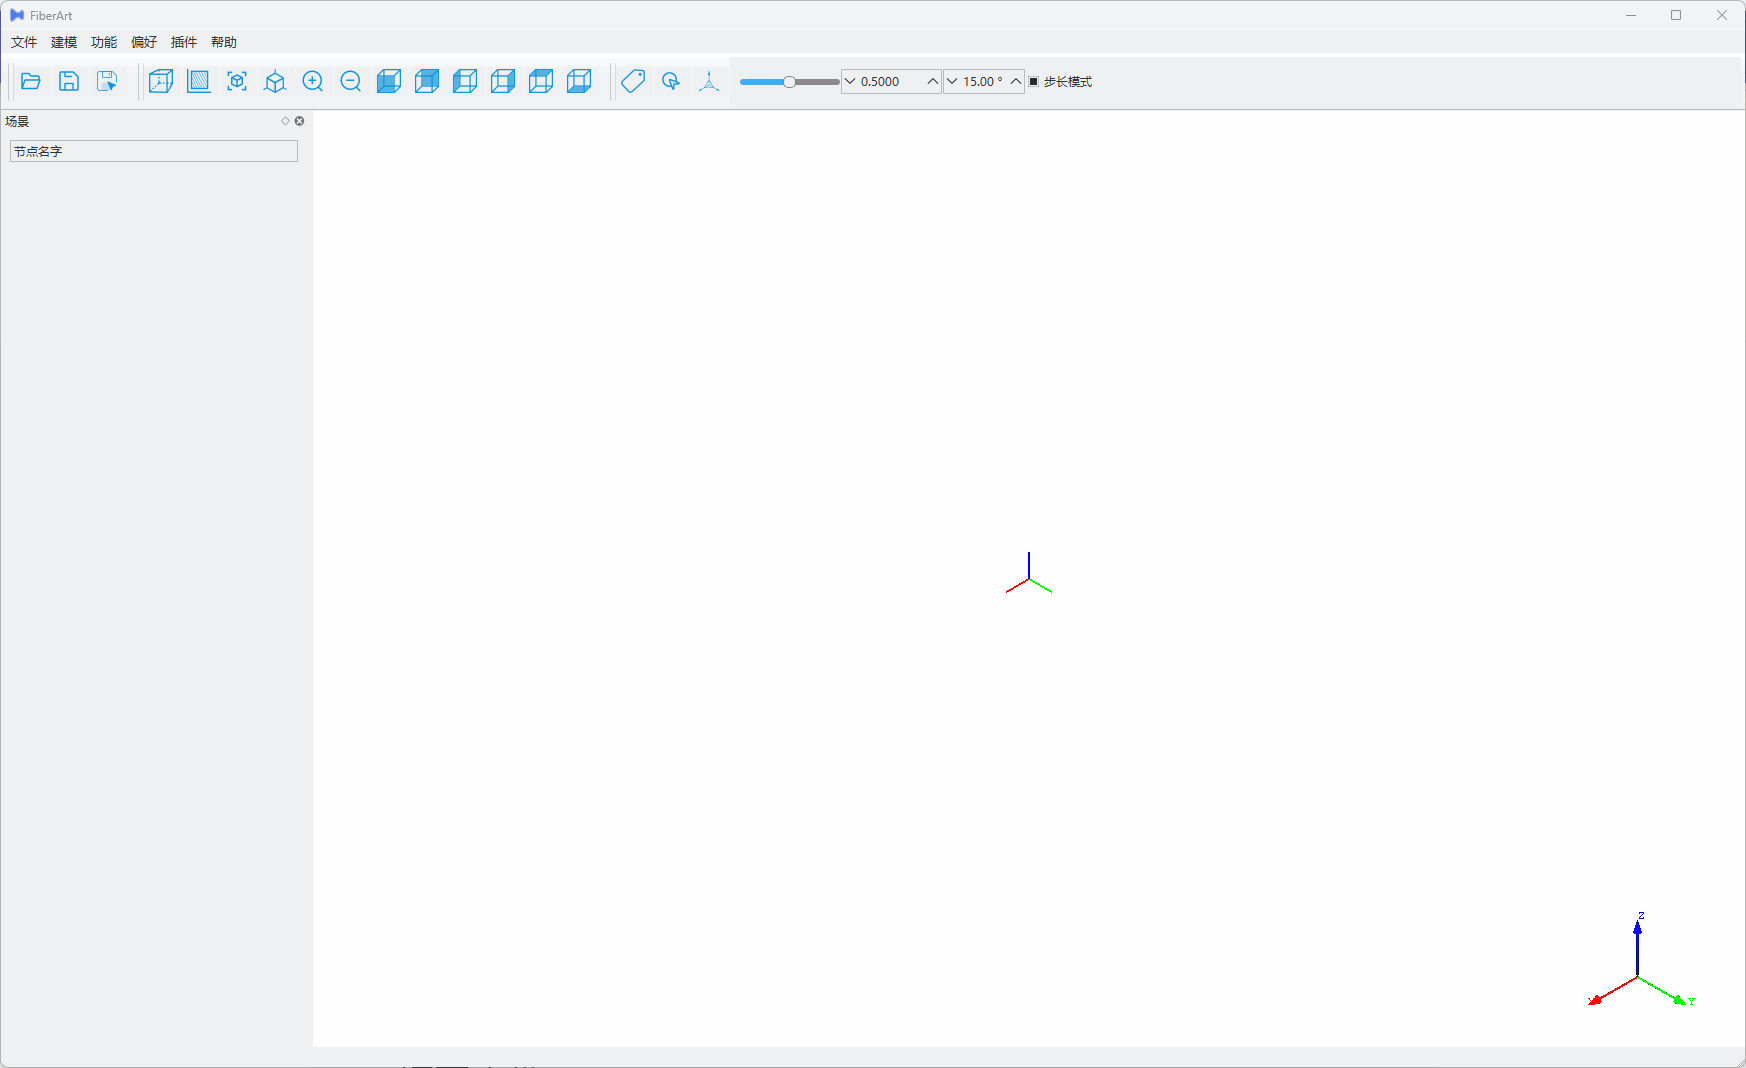1746x1068 pixels.
Task: Increase the 15.00° angle with up arrow
Action: (x=1015, y=82)
